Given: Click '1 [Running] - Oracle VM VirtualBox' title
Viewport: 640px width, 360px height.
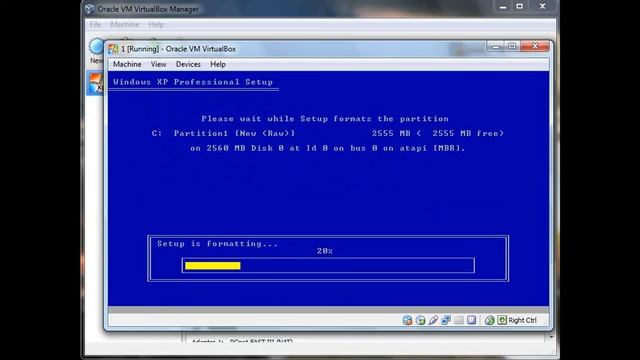Looking at the screenshot, I should [x=178, y=49].
